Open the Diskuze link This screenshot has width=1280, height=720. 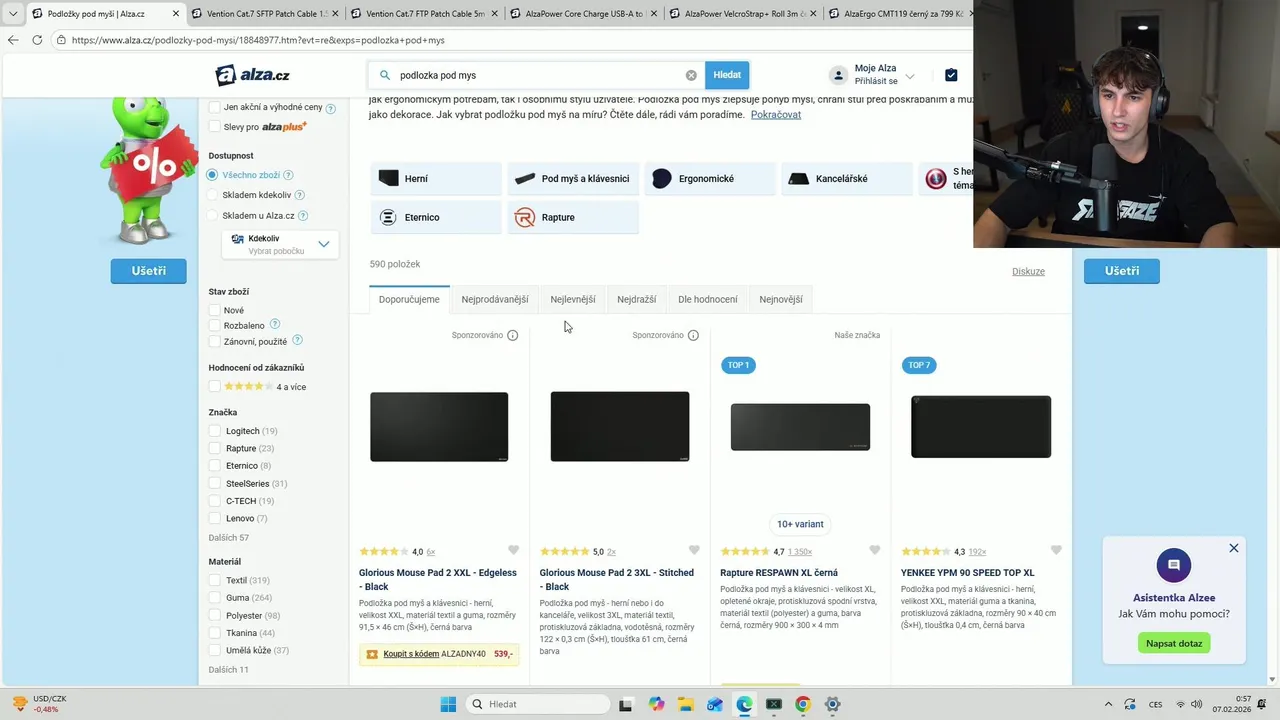1028,271
